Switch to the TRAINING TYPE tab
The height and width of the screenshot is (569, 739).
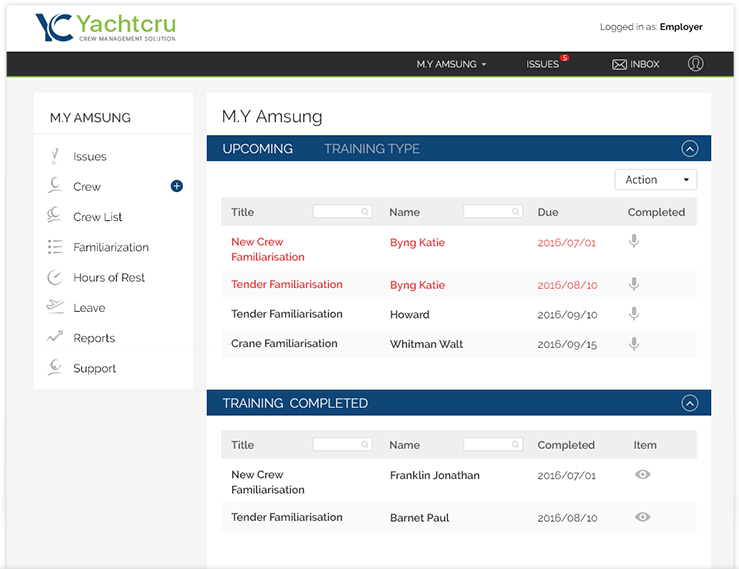[x=372, y=149]
